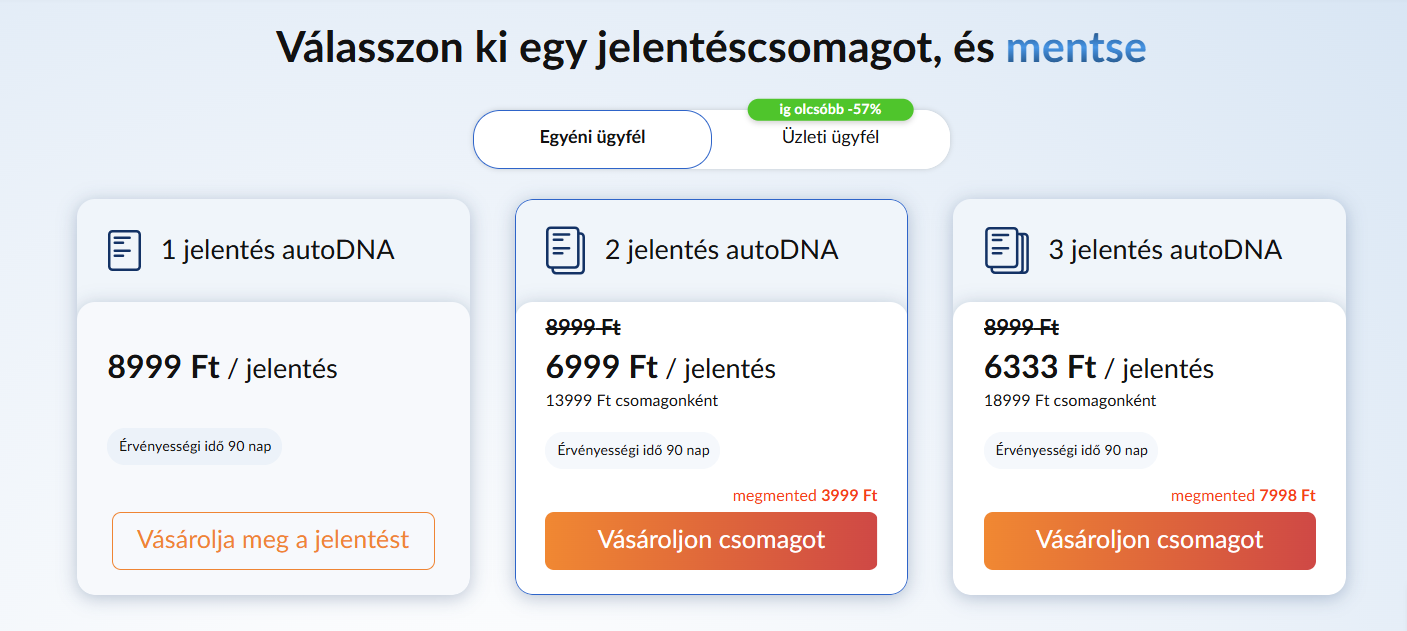The height and width of the screenshot is (631, 1407).
Task: Click 'megmented 7998 Ft' savings text
Action: [1242, 495]
